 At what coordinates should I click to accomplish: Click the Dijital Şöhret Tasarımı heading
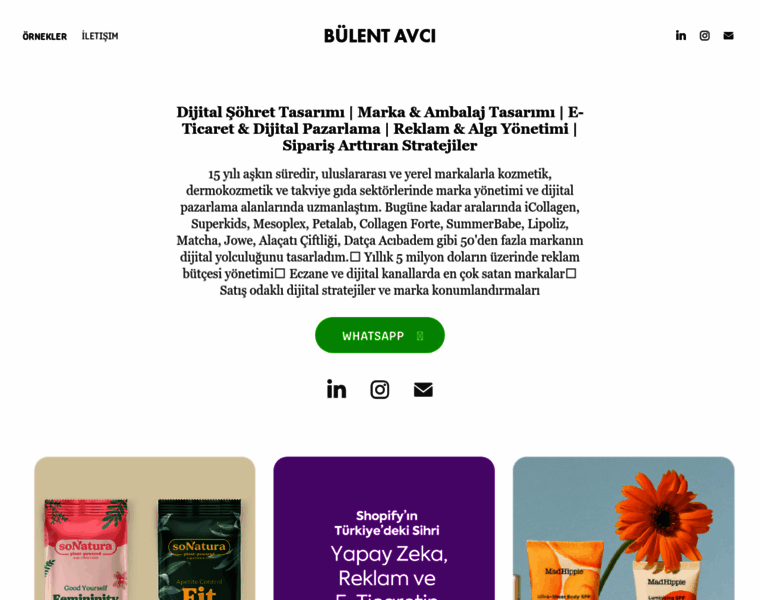point(380,128)
